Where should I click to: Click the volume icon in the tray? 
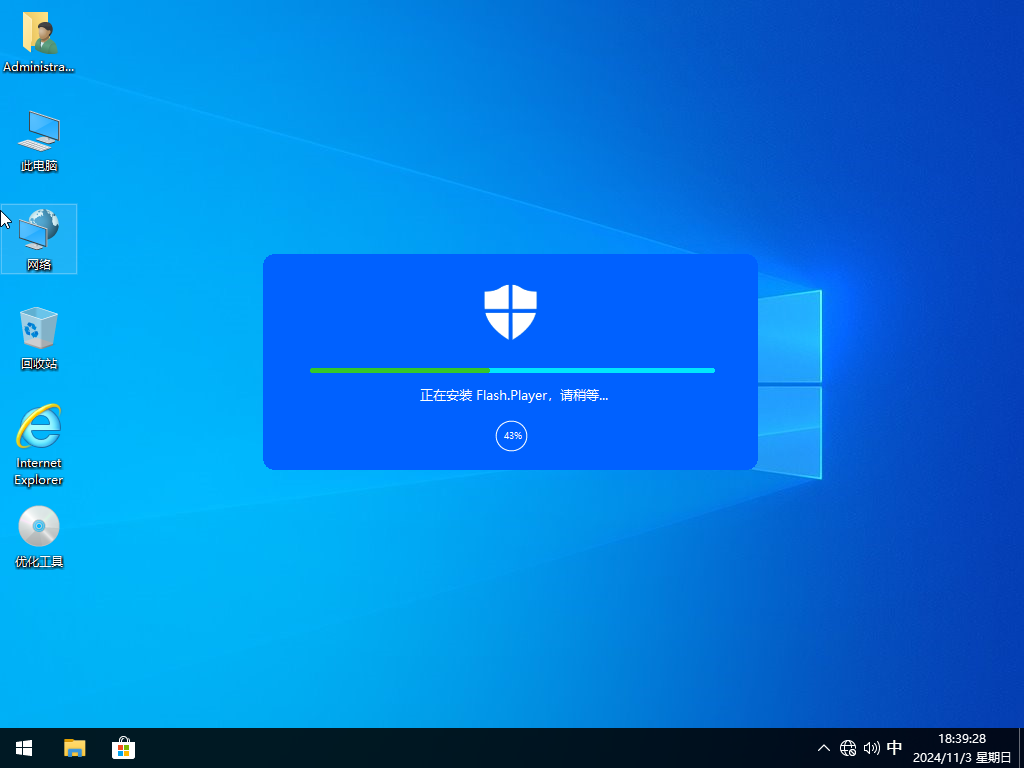871,747
